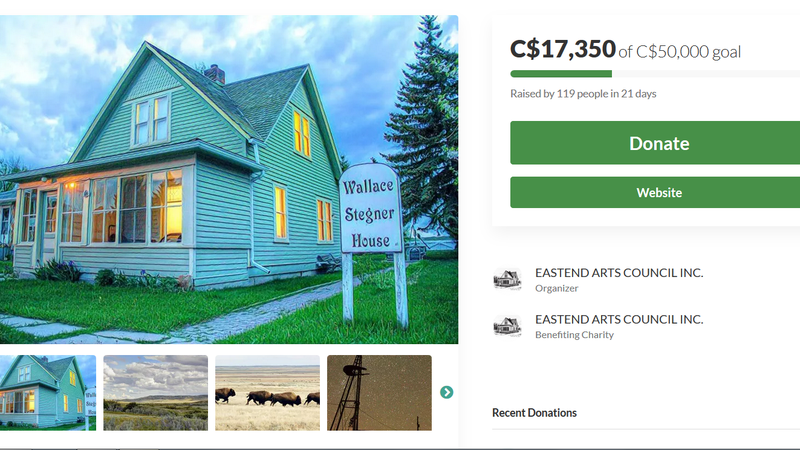Click the green filled part of progress bar

[x=561, y=74]
